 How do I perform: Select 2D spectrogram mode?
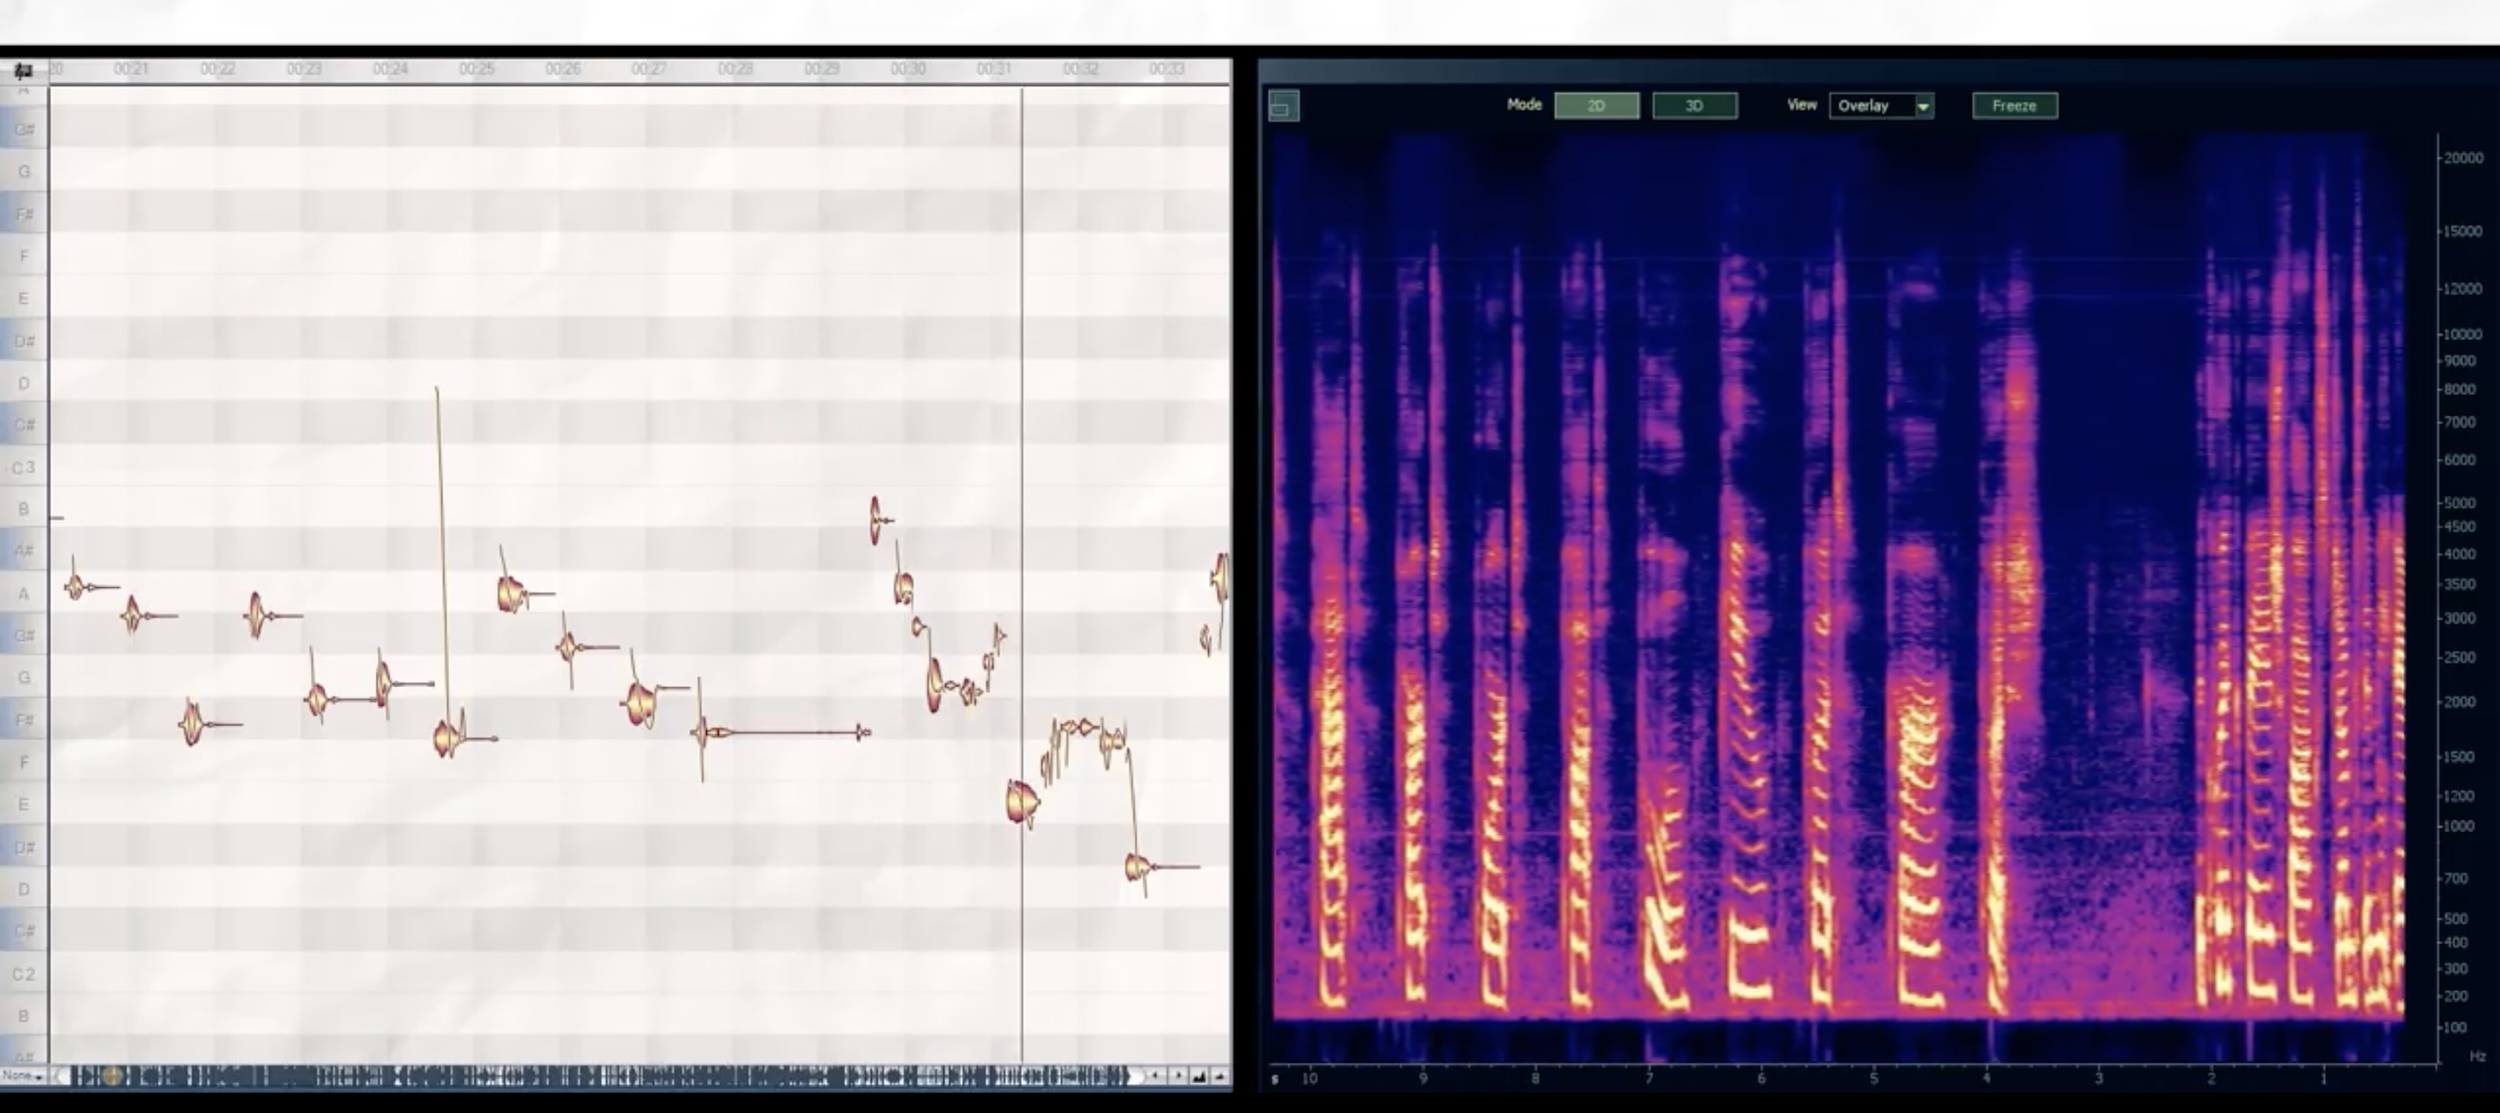(1596, 105)
